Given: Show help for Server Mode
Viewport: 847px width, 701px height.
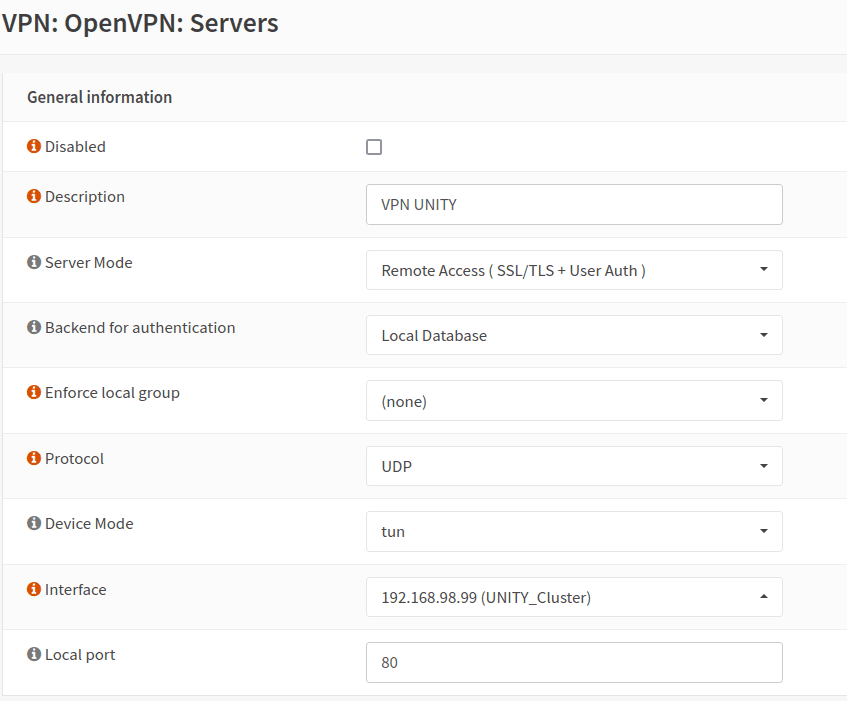Looking at the screenshot, I should [x=34, y=263].
